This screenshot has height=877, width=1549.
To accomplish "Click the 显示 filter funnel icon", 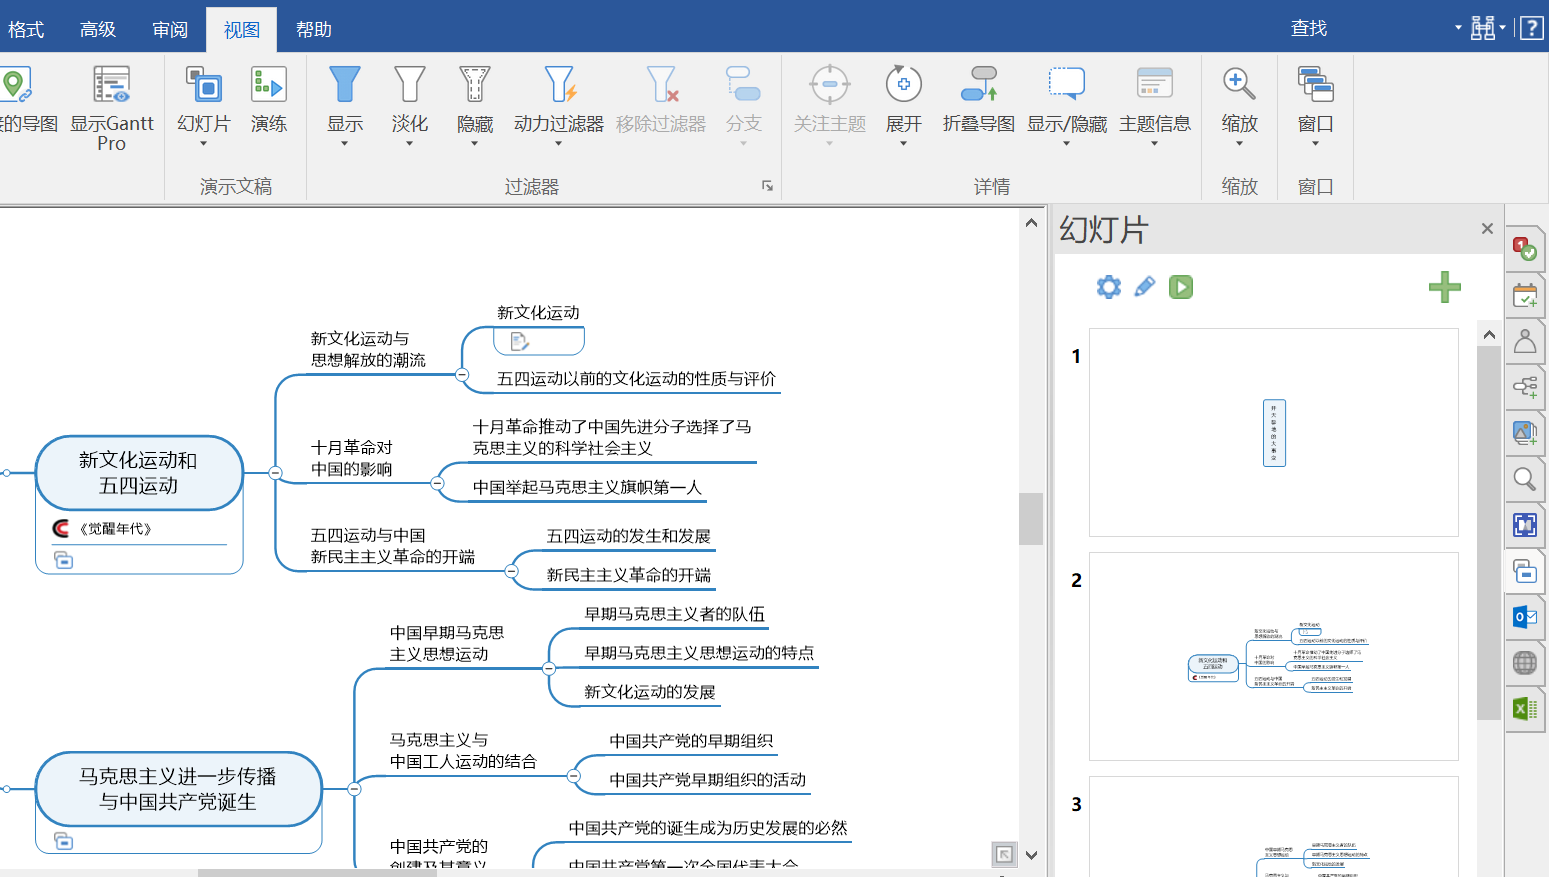I will (344, 85).
